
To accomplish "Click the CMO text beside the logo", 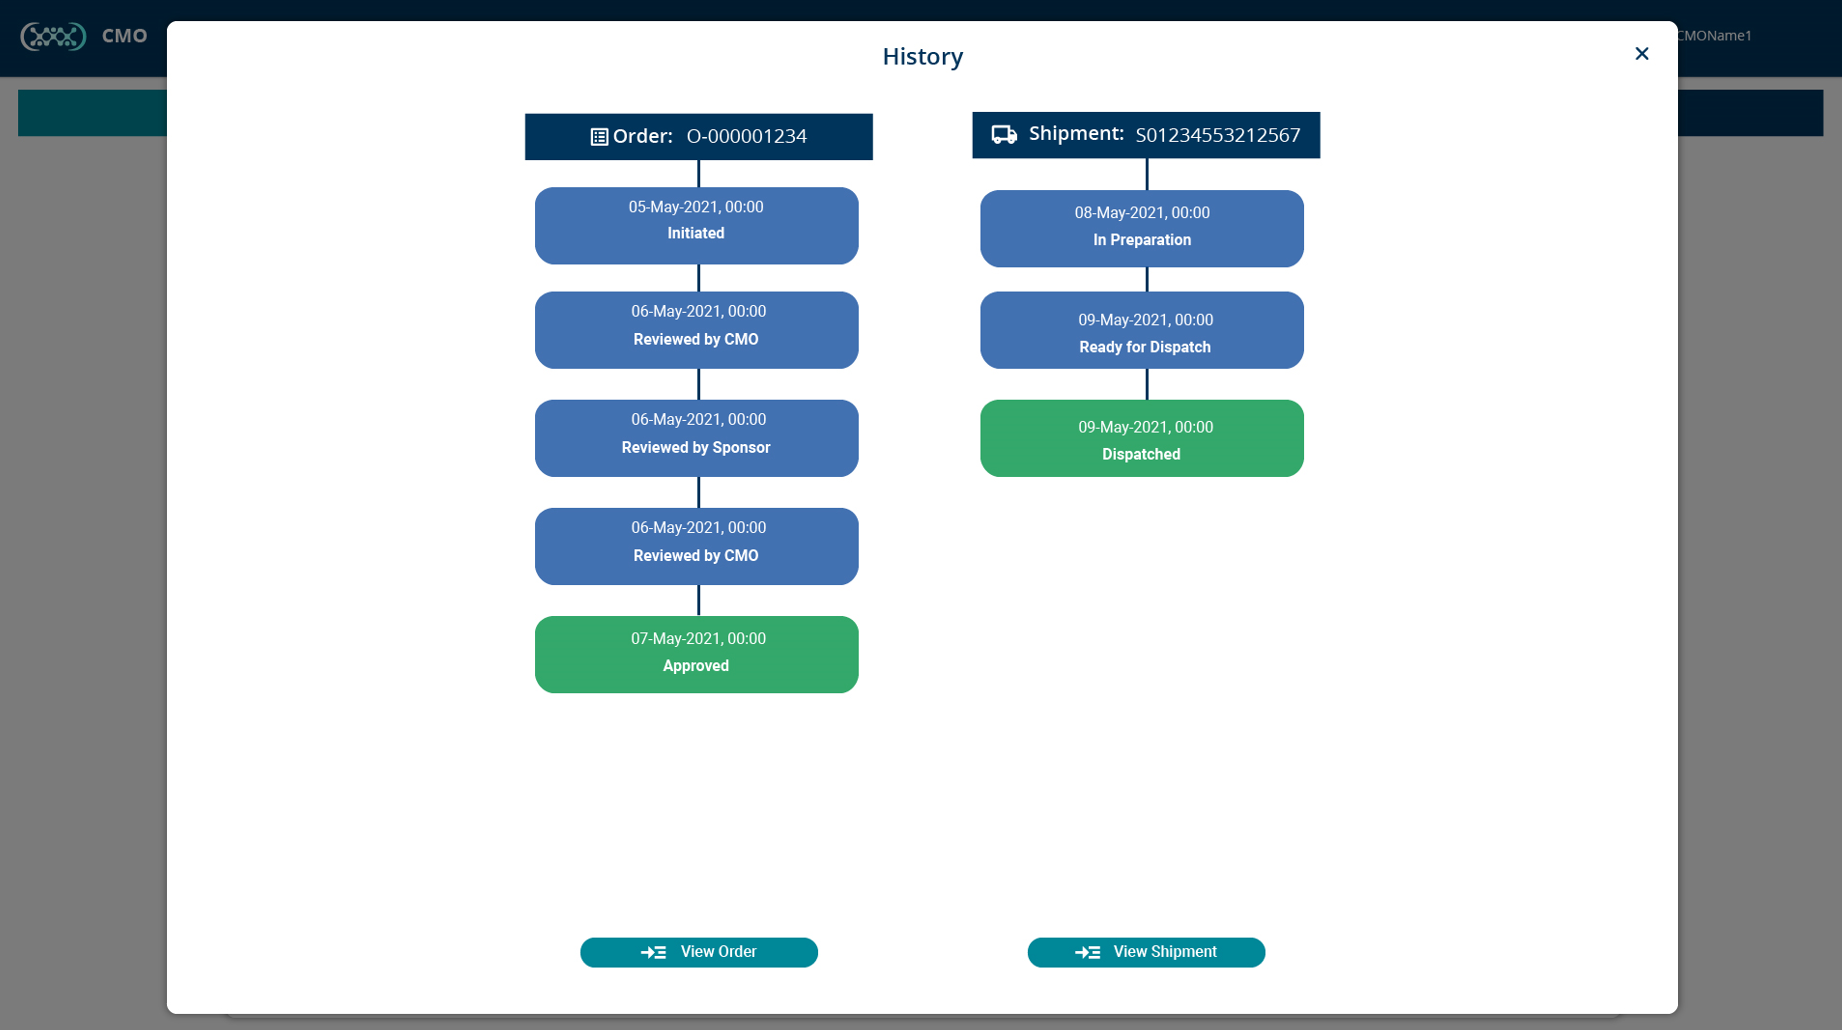I will click(124, 36).
